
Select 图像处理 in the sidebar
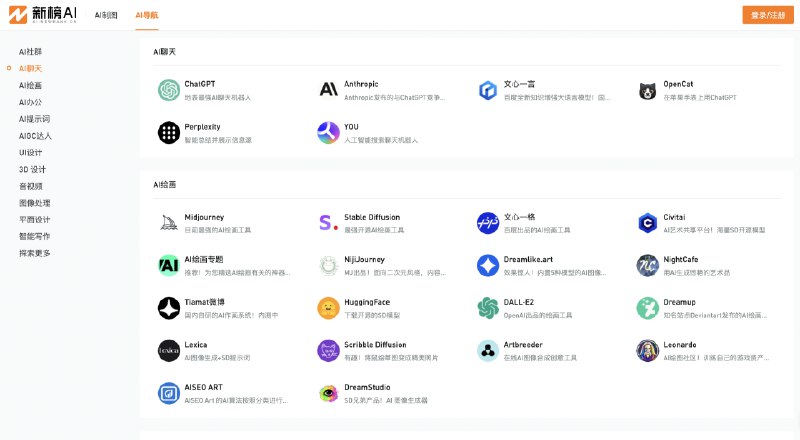pos(35,203)
